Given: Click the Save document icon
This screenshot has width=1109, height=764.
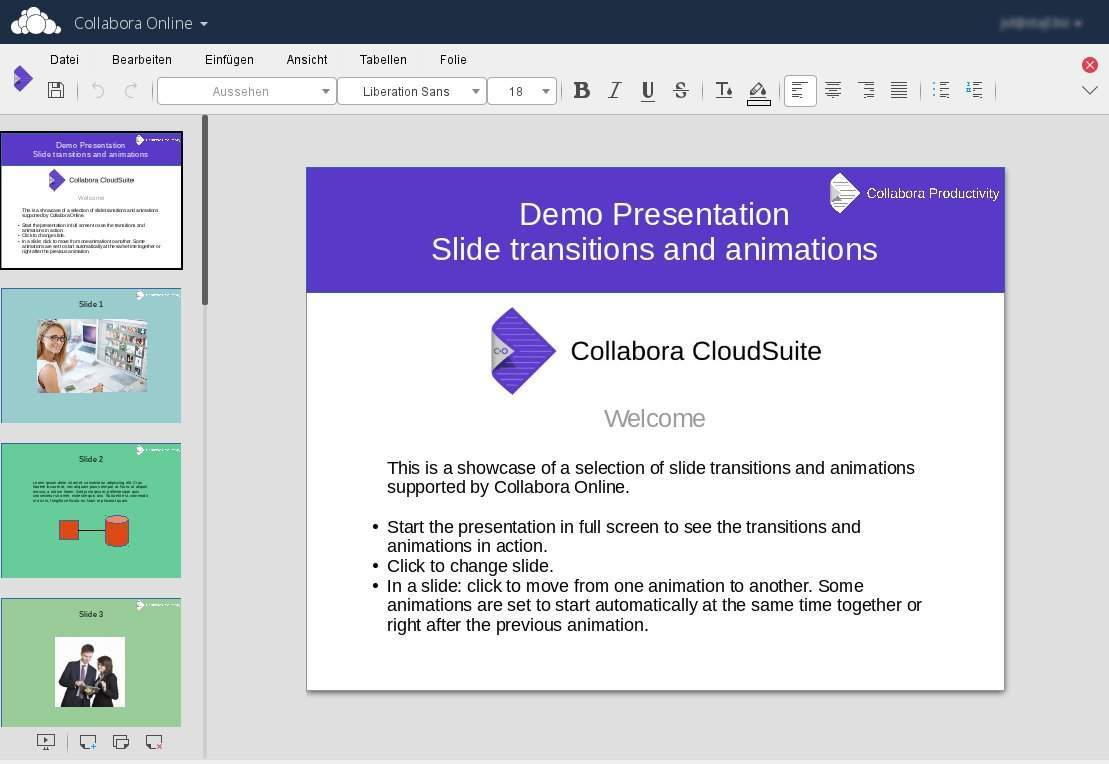Looking at the screenshot, I should point(56,90).
